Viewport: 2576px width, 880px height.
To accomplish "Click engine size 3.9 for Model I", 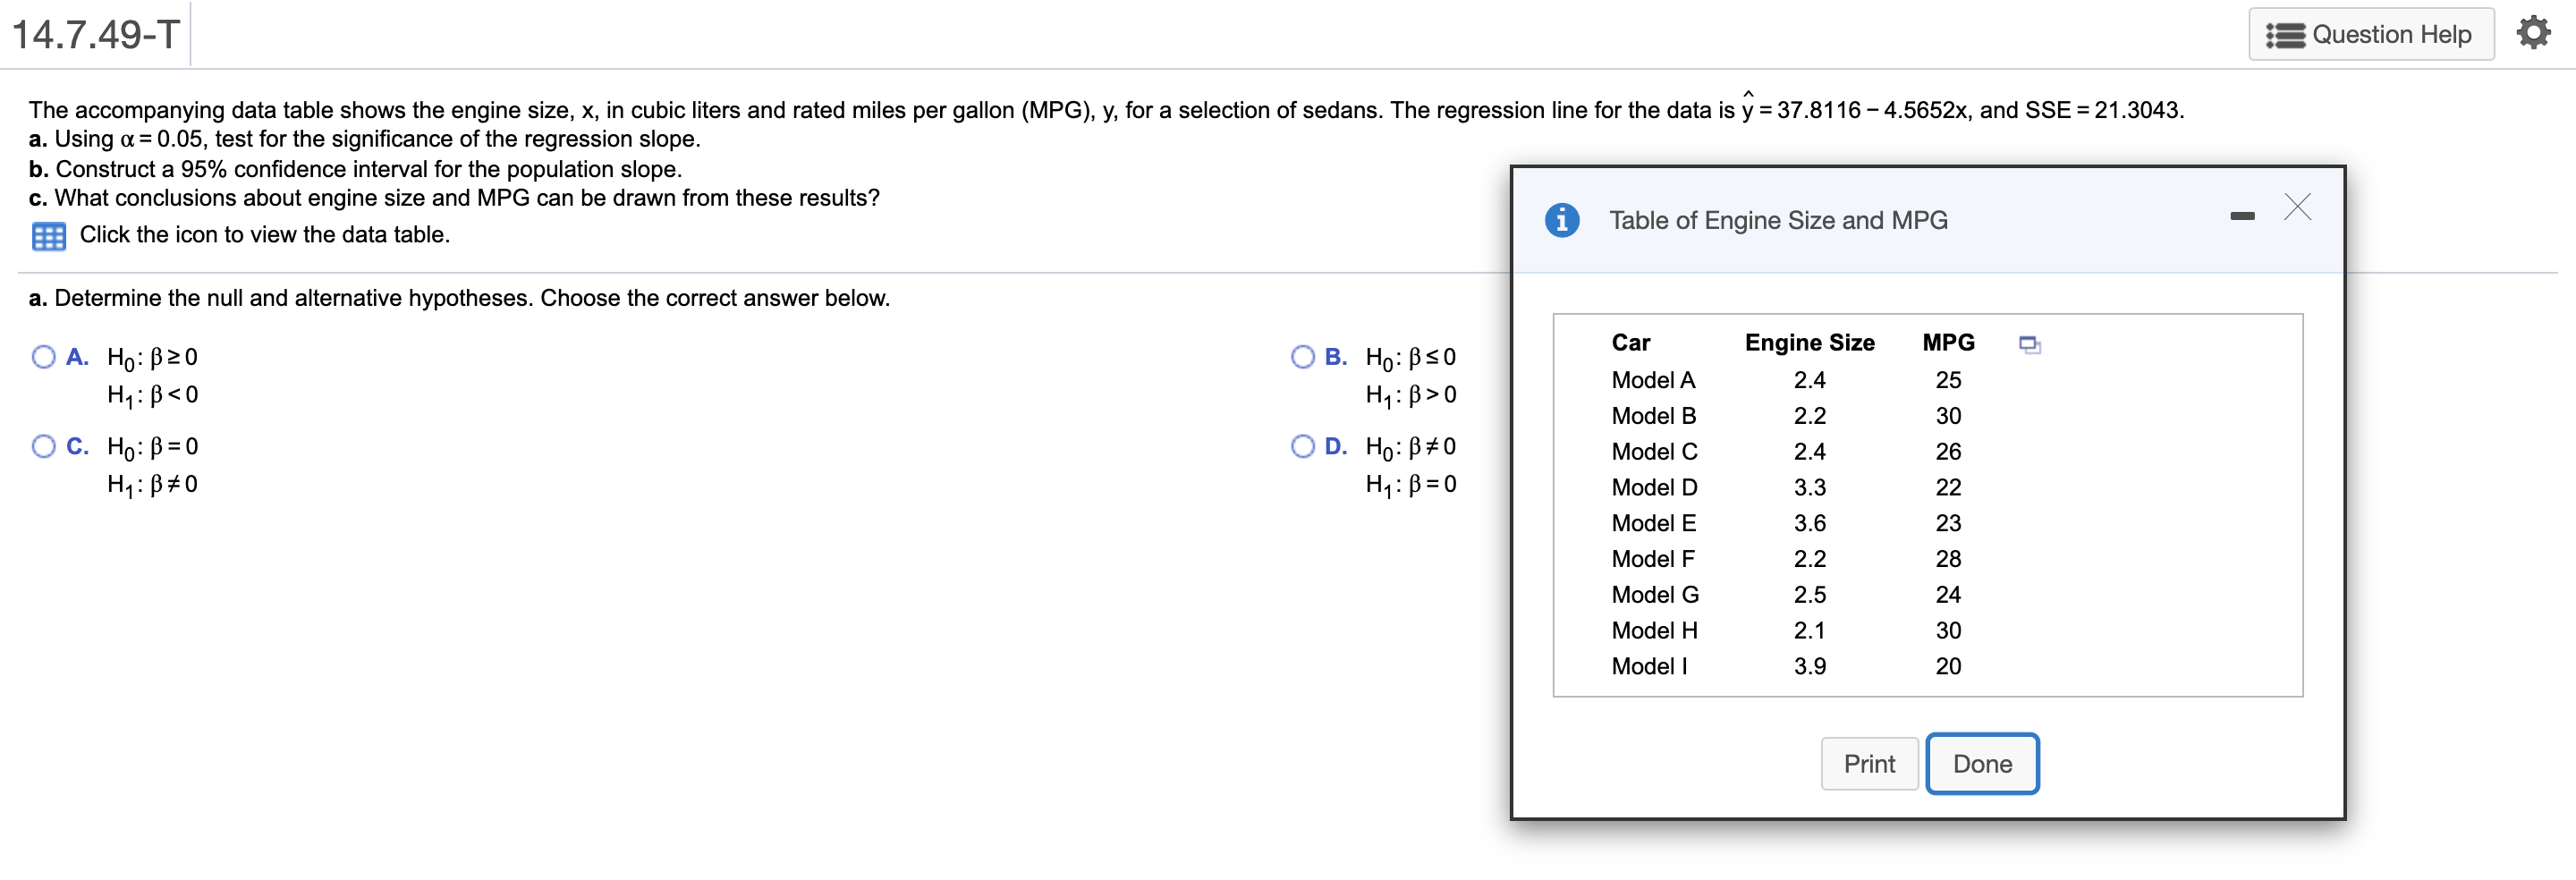I will pyautogui.click(x=1809, y=667).
